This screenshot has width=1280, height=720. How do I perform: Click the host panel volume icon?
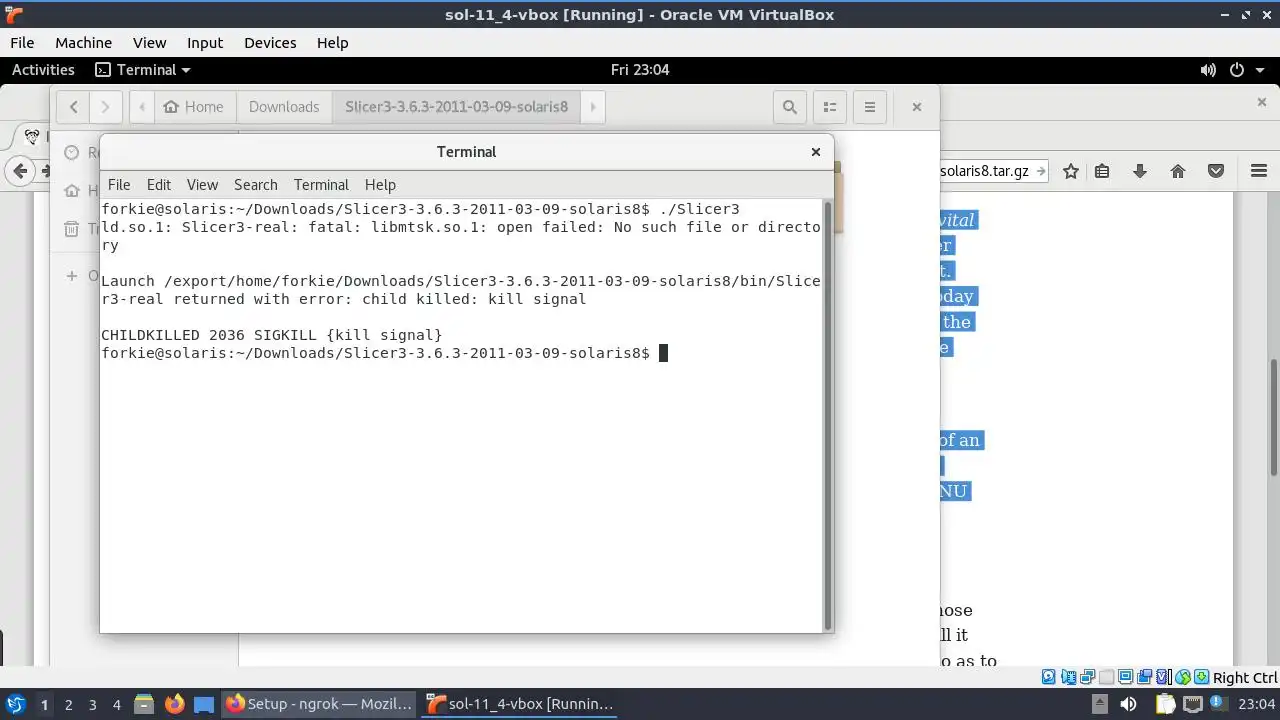[1128, 704]
